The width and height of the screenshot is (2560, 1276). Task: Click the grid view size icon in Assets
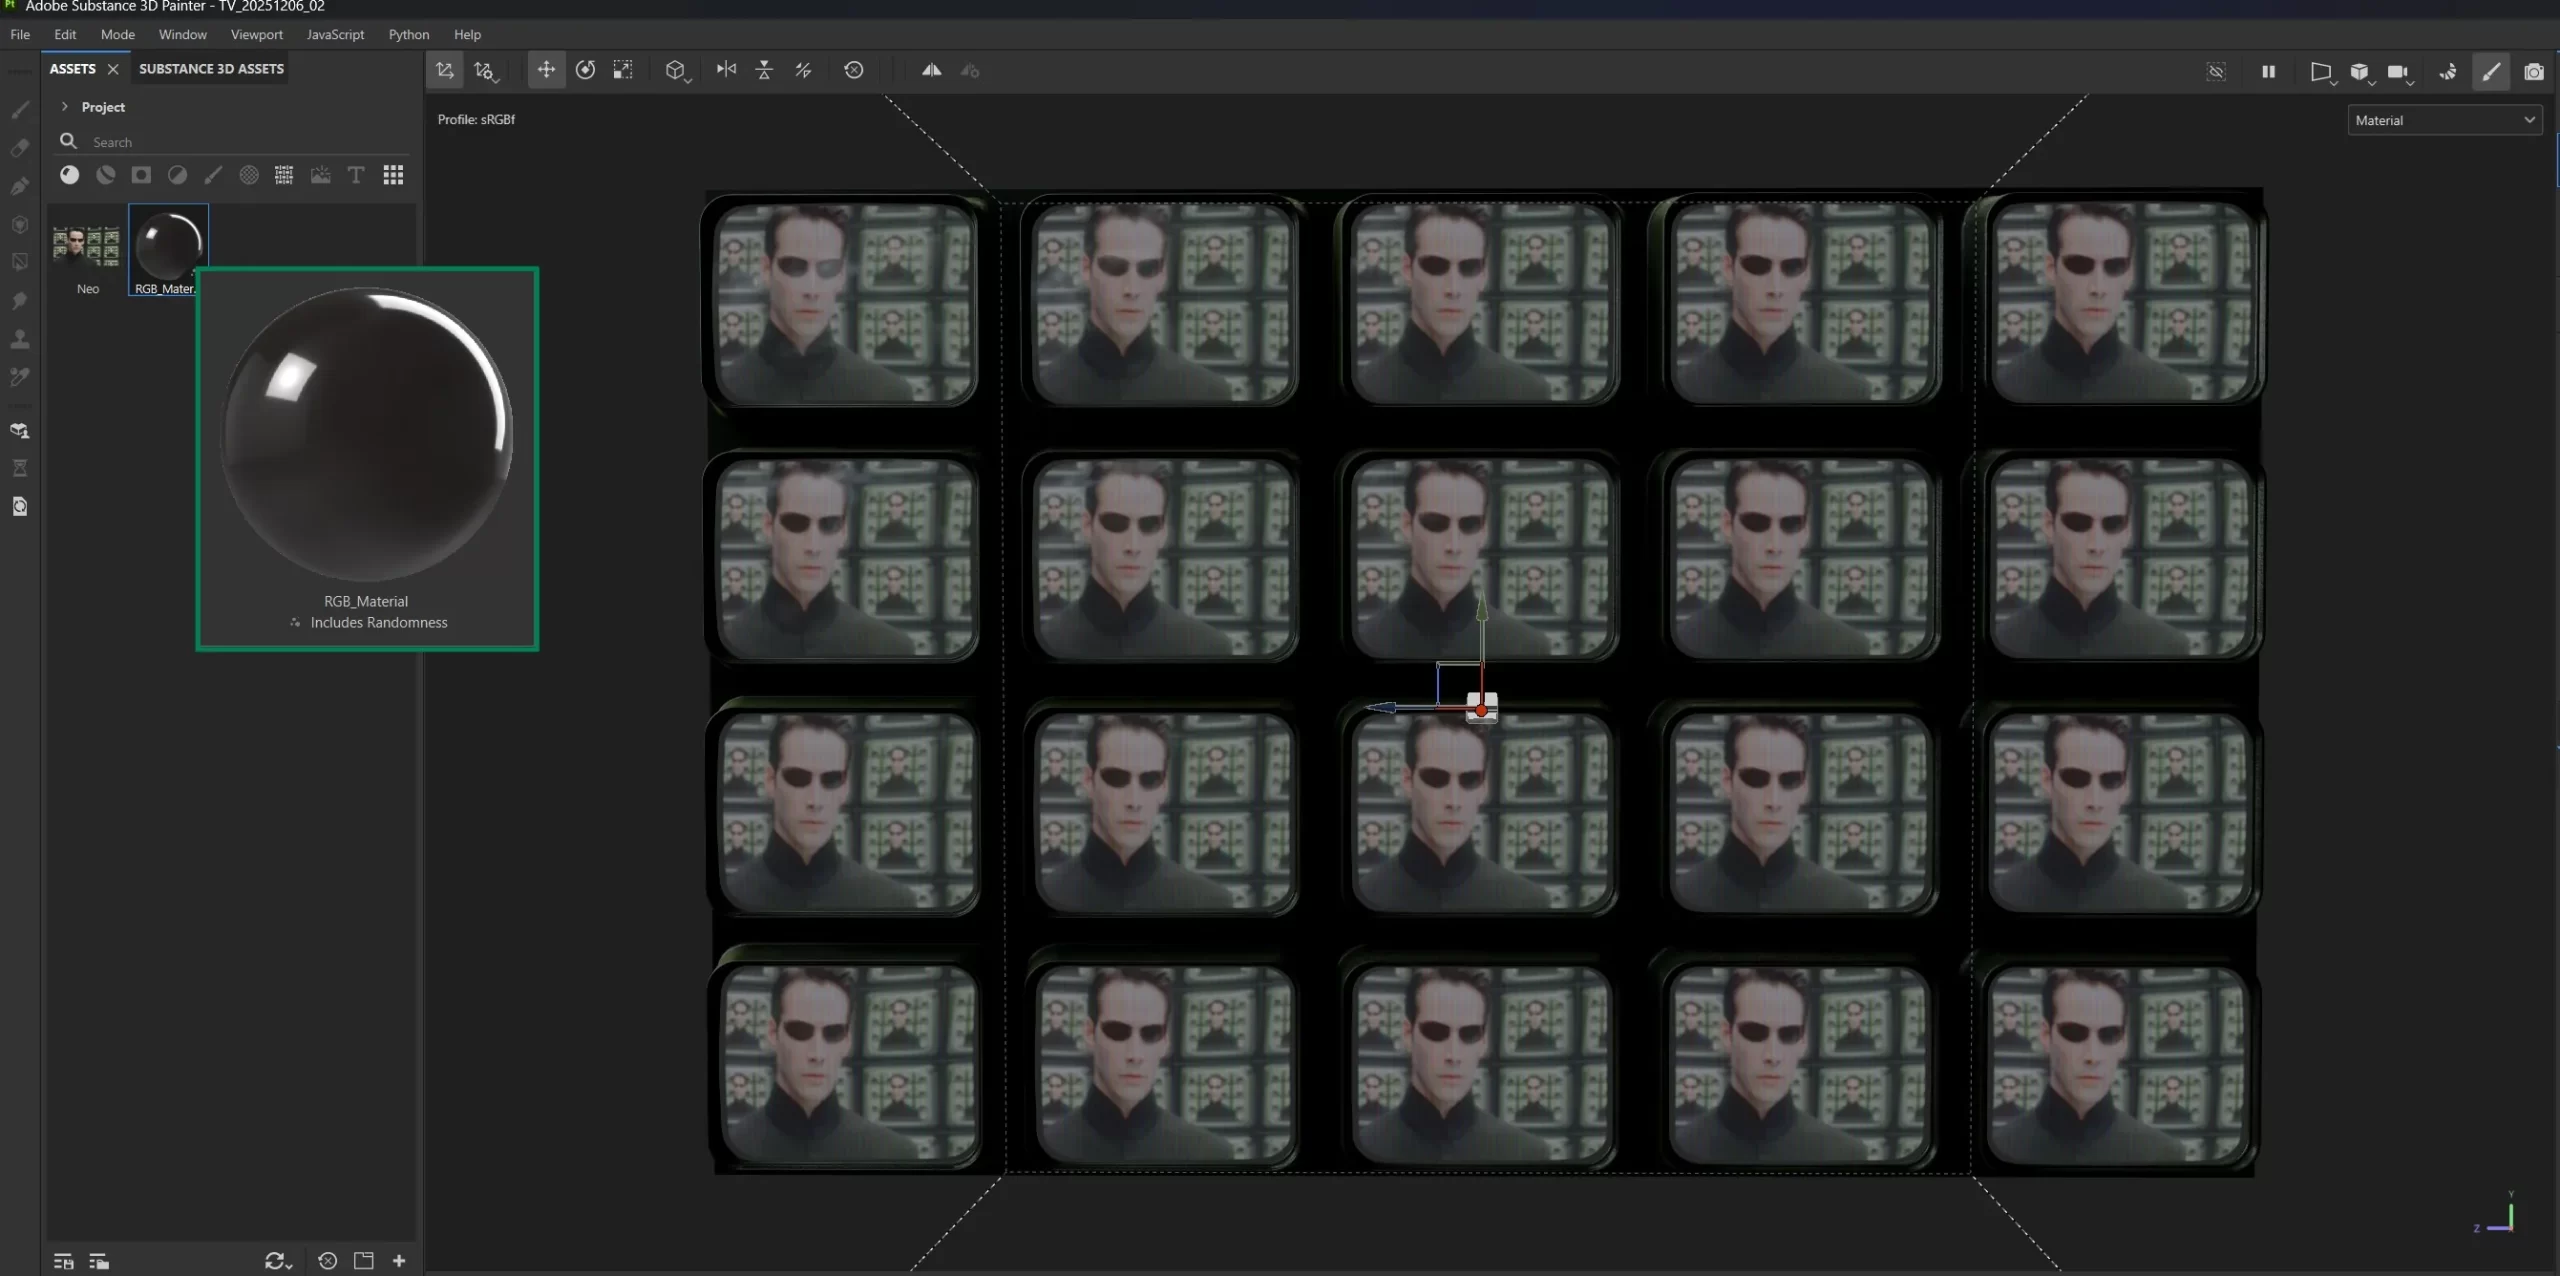point(393,175)
